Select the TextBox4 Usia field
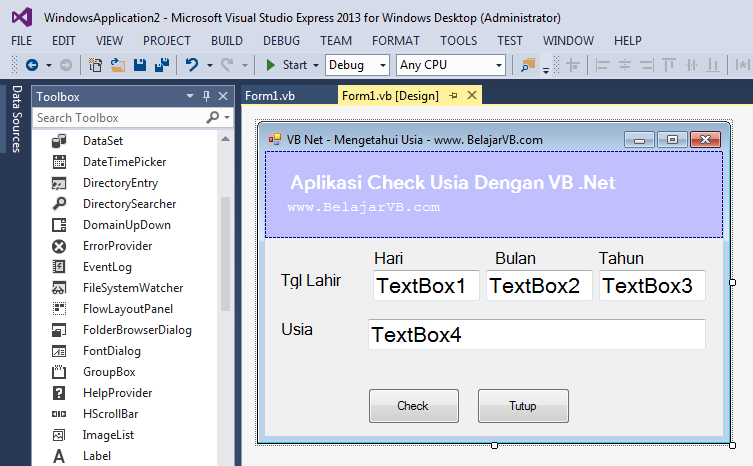Viewport: 753px width, 466px height. click(x=537, y=334)
